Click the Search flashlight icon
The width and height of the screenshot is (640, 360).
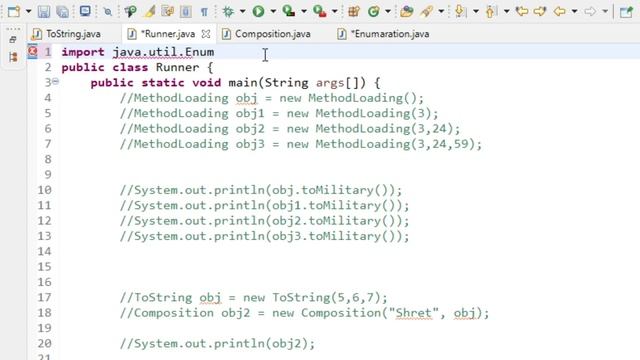click(427, 11)
